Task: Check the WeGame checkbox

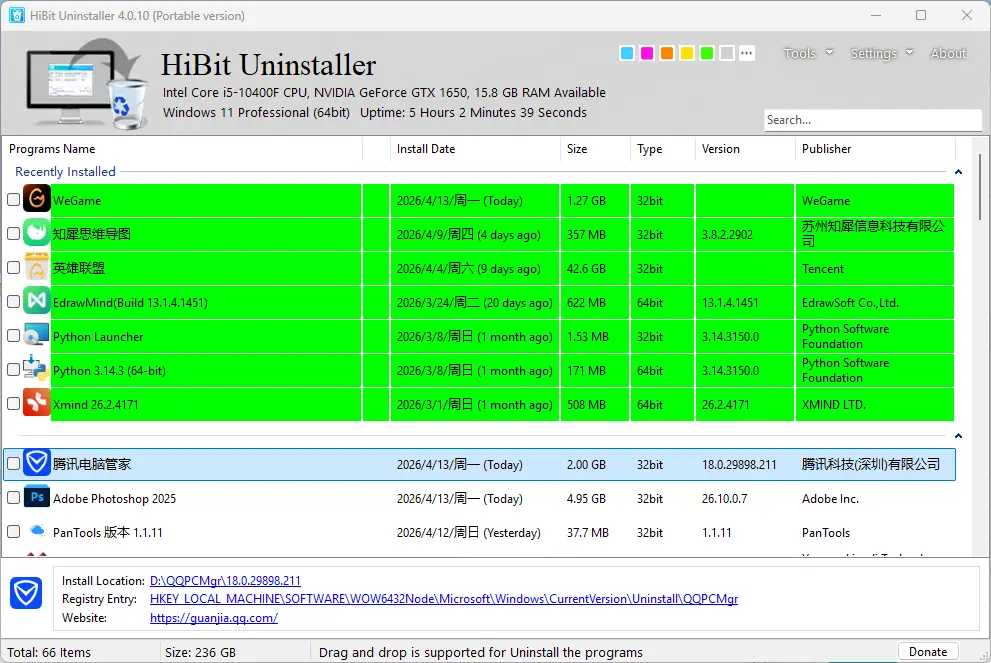Action: coord(13,200)
